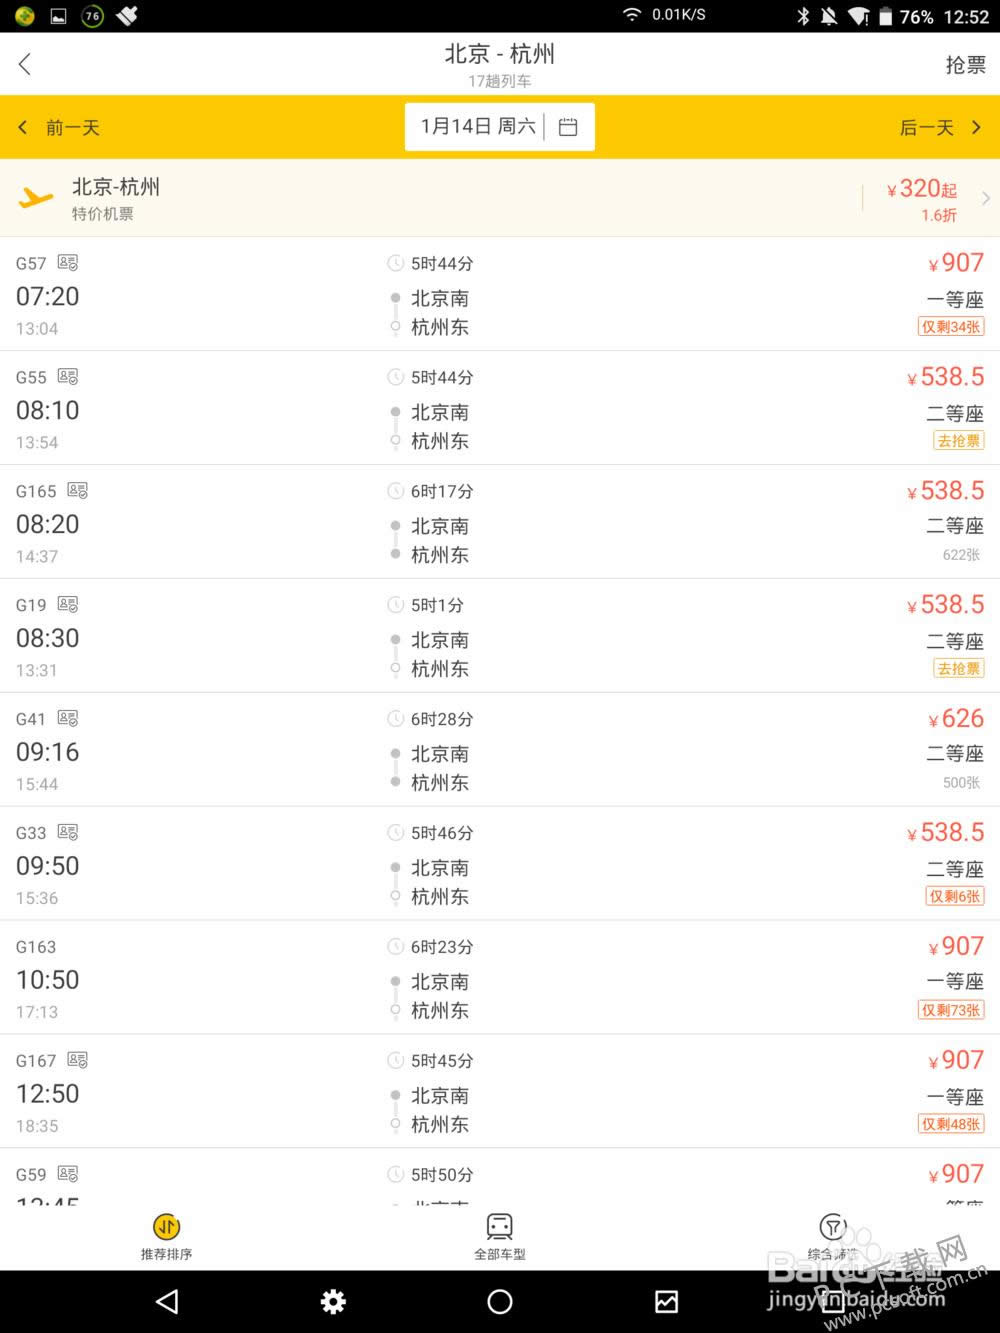This screenshot has width=1000, height=1333.
Task: Select the G41 09:16 train row
Action: (500, 750)
